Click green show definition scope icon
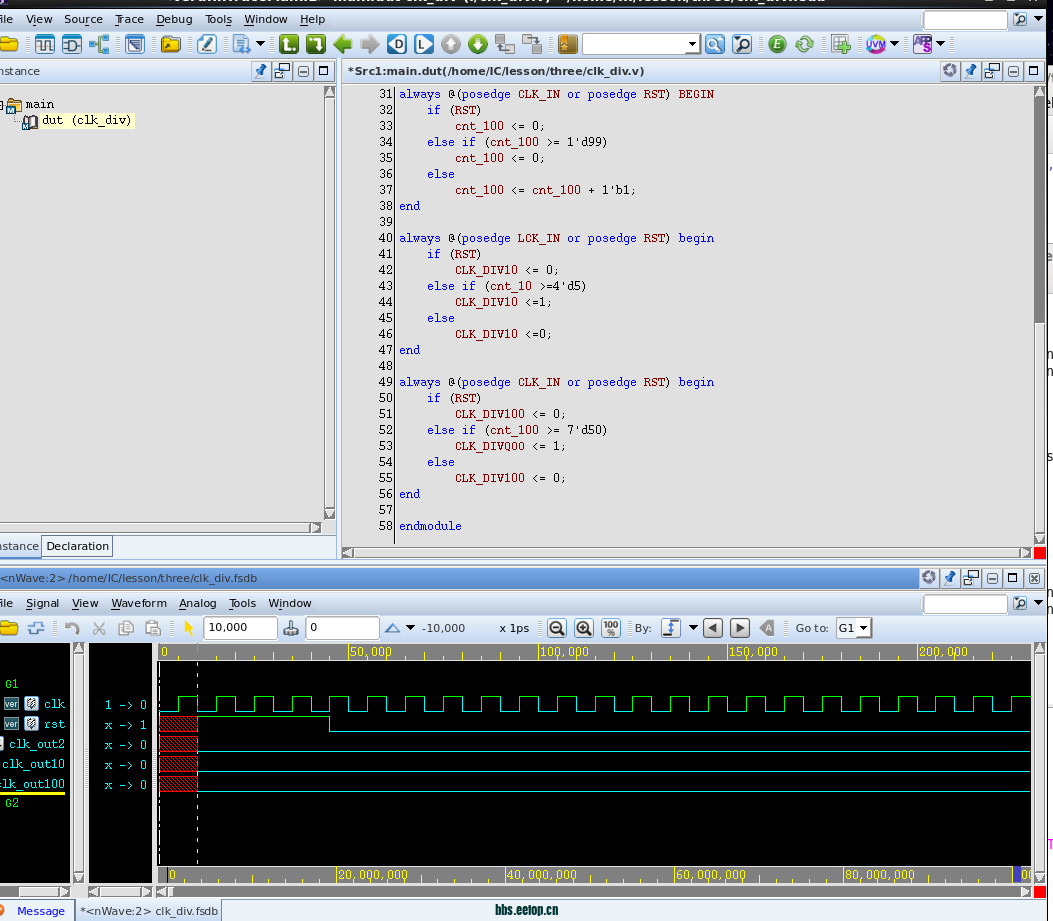This screenshot has height=921, width=1053. click(316, 45)
